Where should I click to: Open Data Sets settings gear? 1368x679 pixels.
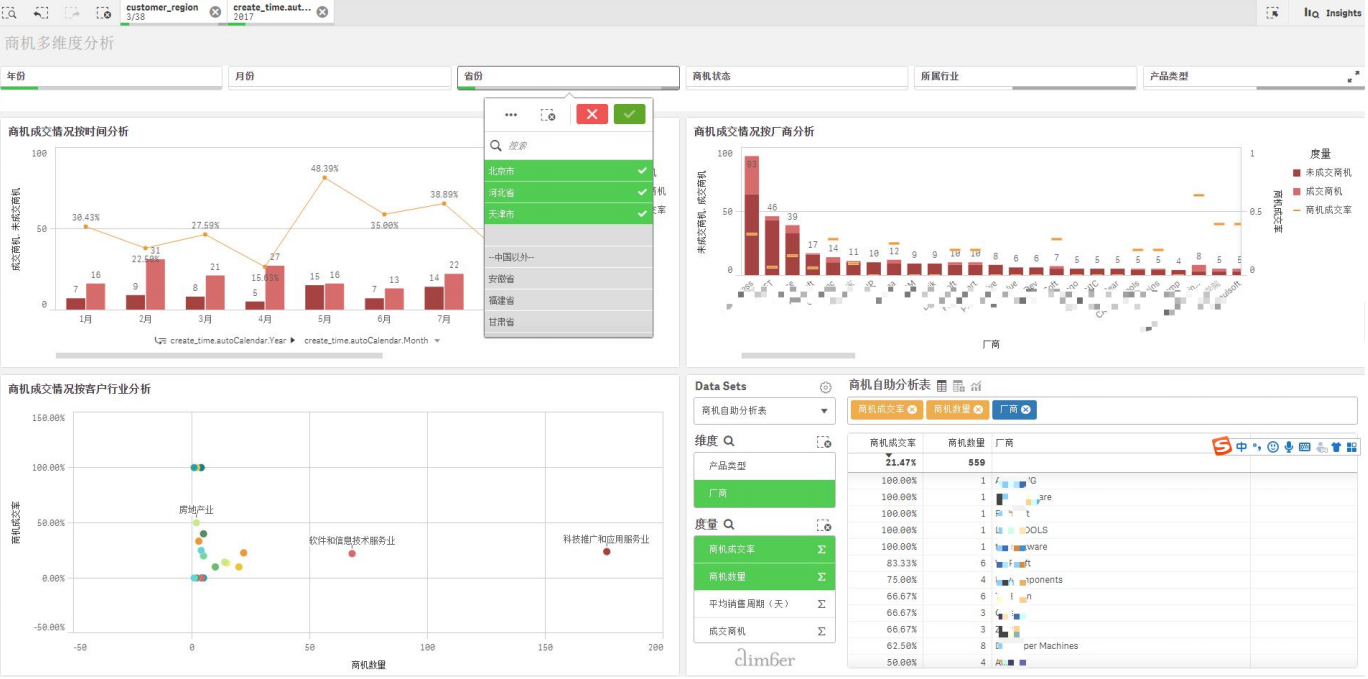point(825,387)
